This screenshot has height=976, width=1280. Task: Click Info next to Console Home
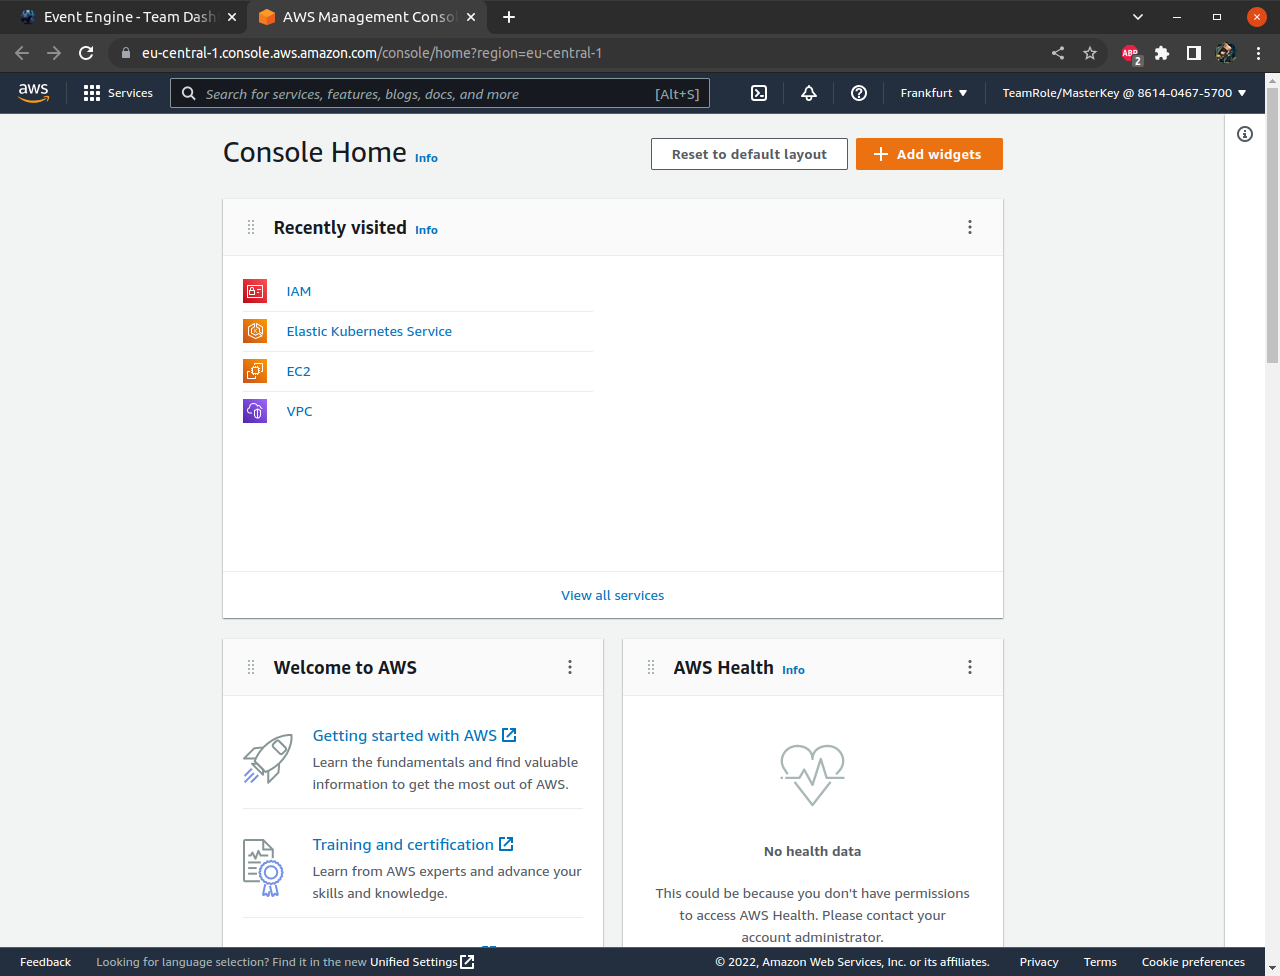point(426,158)
